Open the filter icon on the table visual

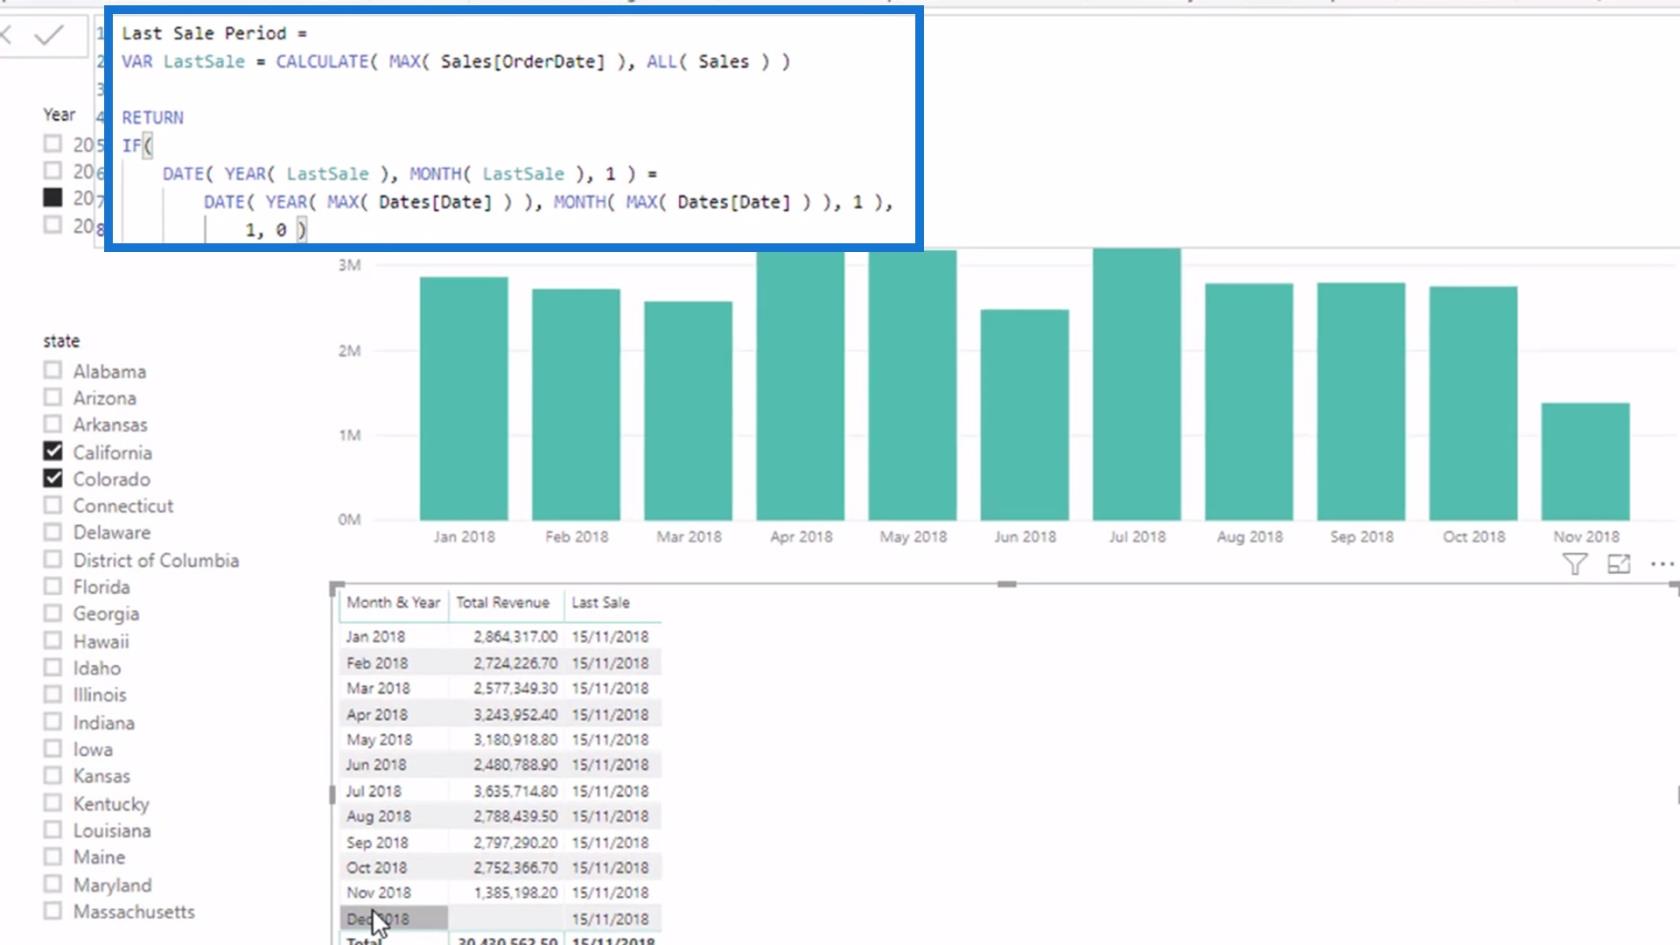(1574, 565)
